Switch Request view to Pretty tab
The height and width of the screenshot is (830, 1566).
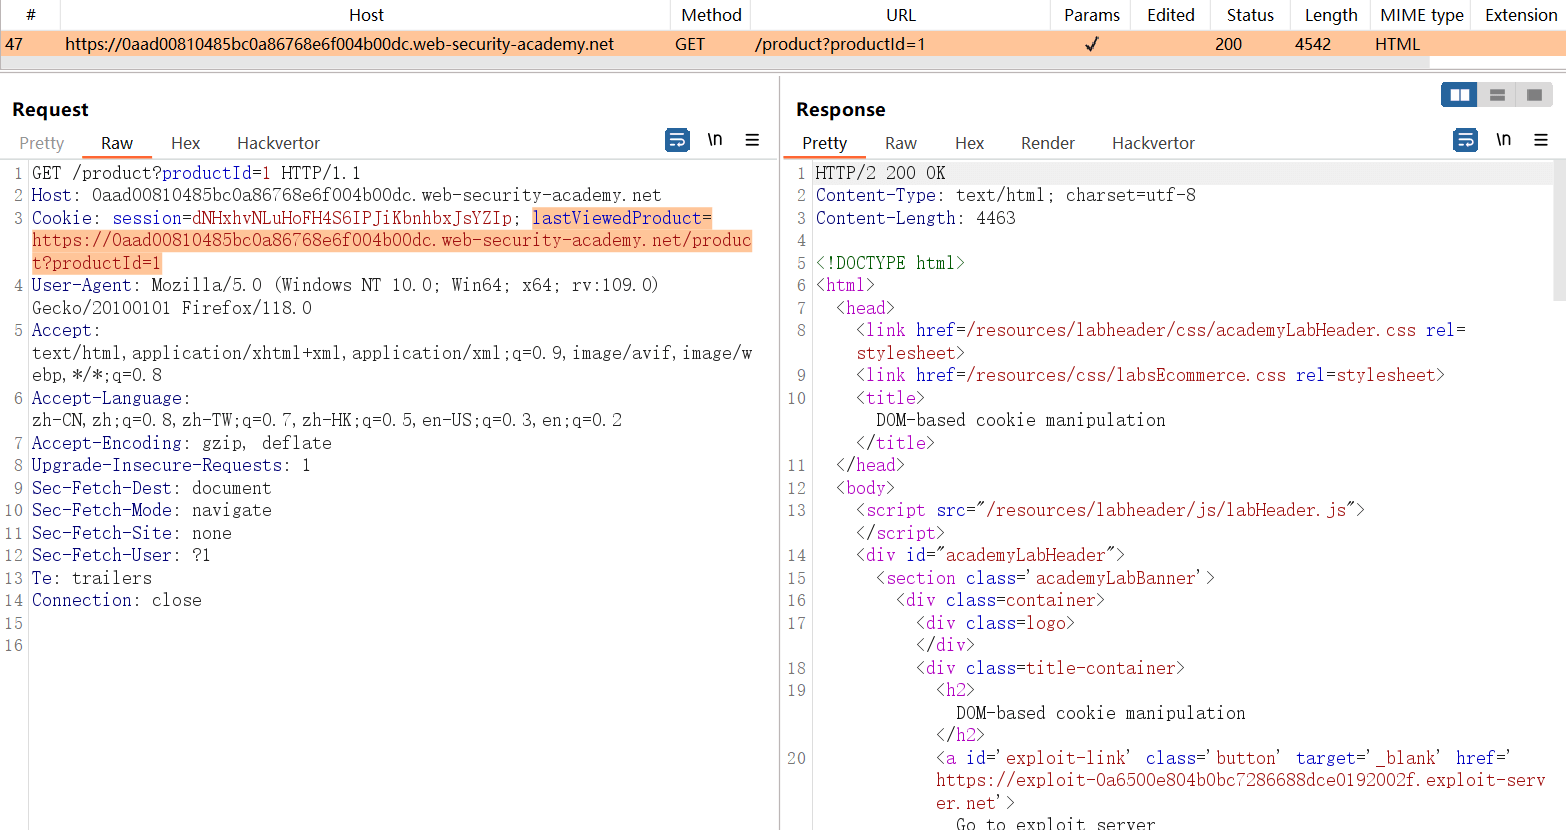click(41, 143)
